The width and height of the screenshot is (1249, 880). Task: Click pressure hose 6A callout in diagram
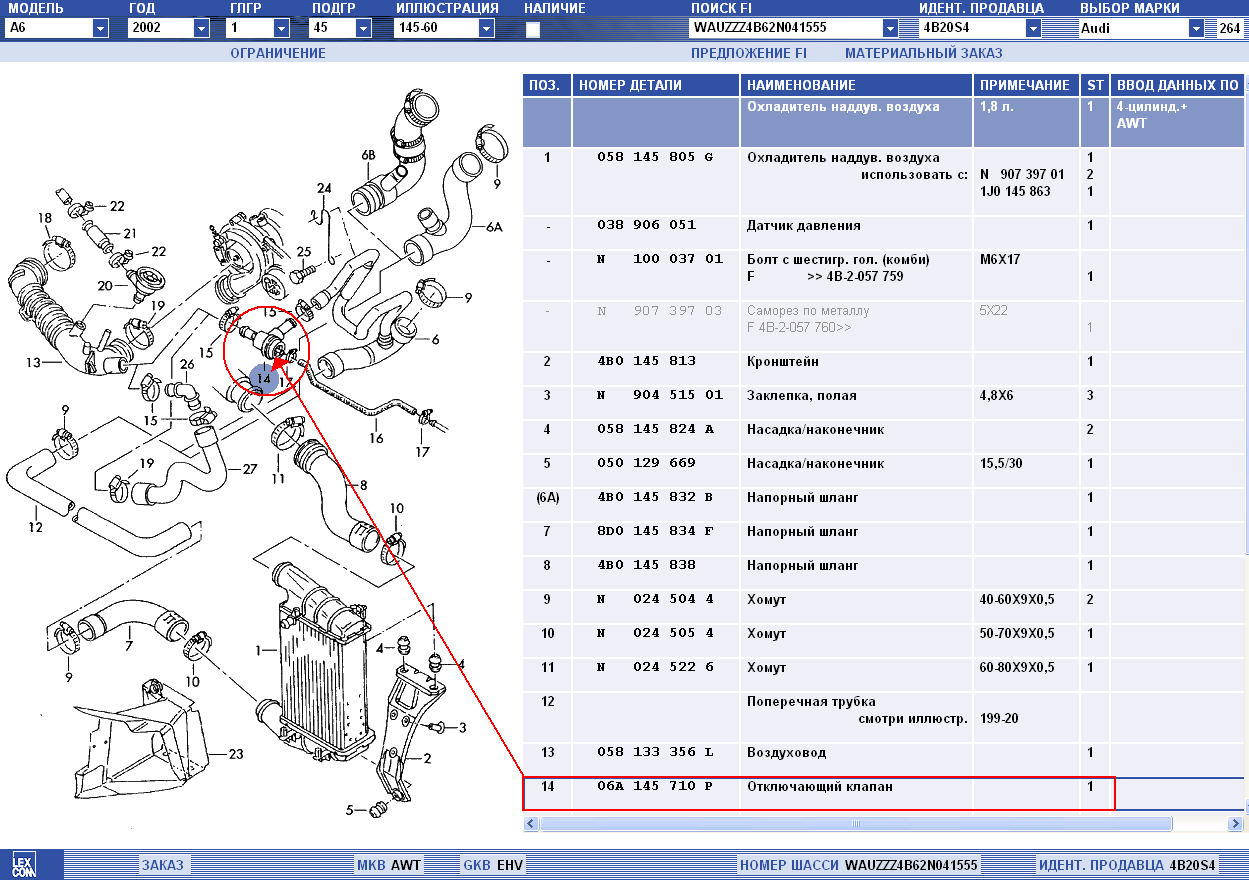[493, 227]
